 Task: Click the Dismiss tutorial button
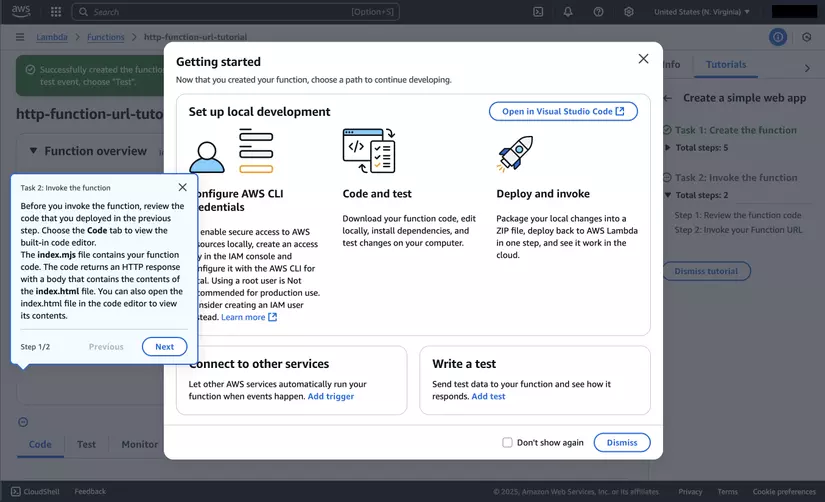click(706, 271)
